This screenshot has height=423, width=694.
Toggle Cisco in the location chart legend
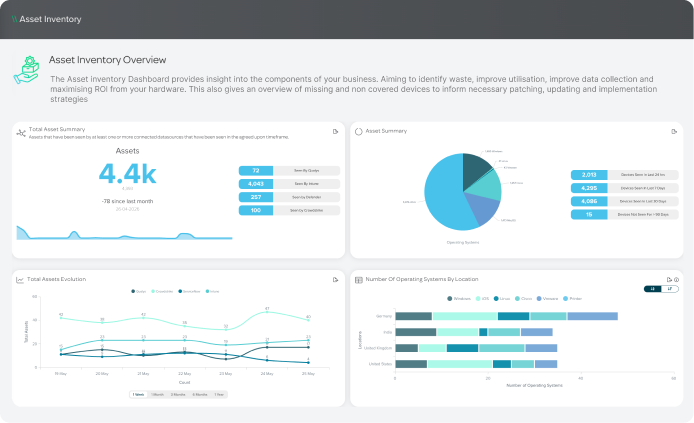point(524,299)
